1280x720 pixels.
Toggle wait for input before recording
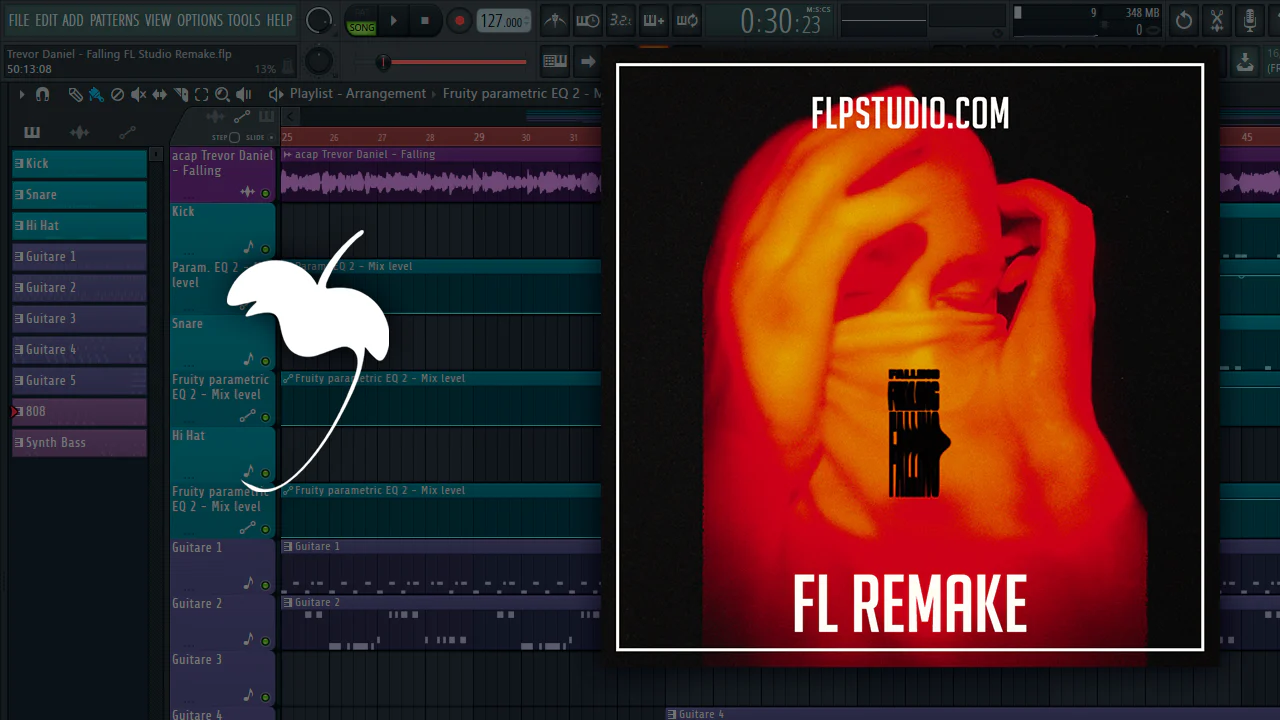point(588,20)
